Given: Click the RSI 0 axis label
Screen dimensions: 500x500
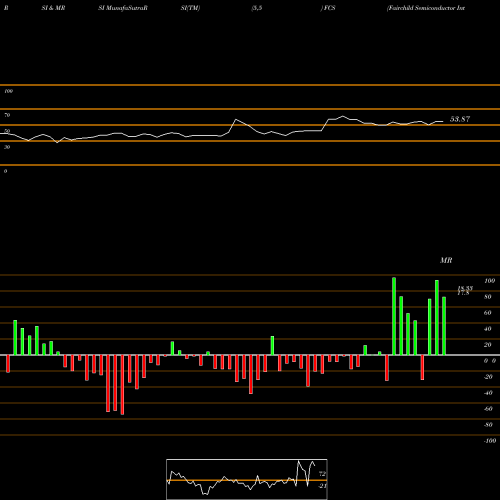Looking at the screenshot, I should click(5, 171).
